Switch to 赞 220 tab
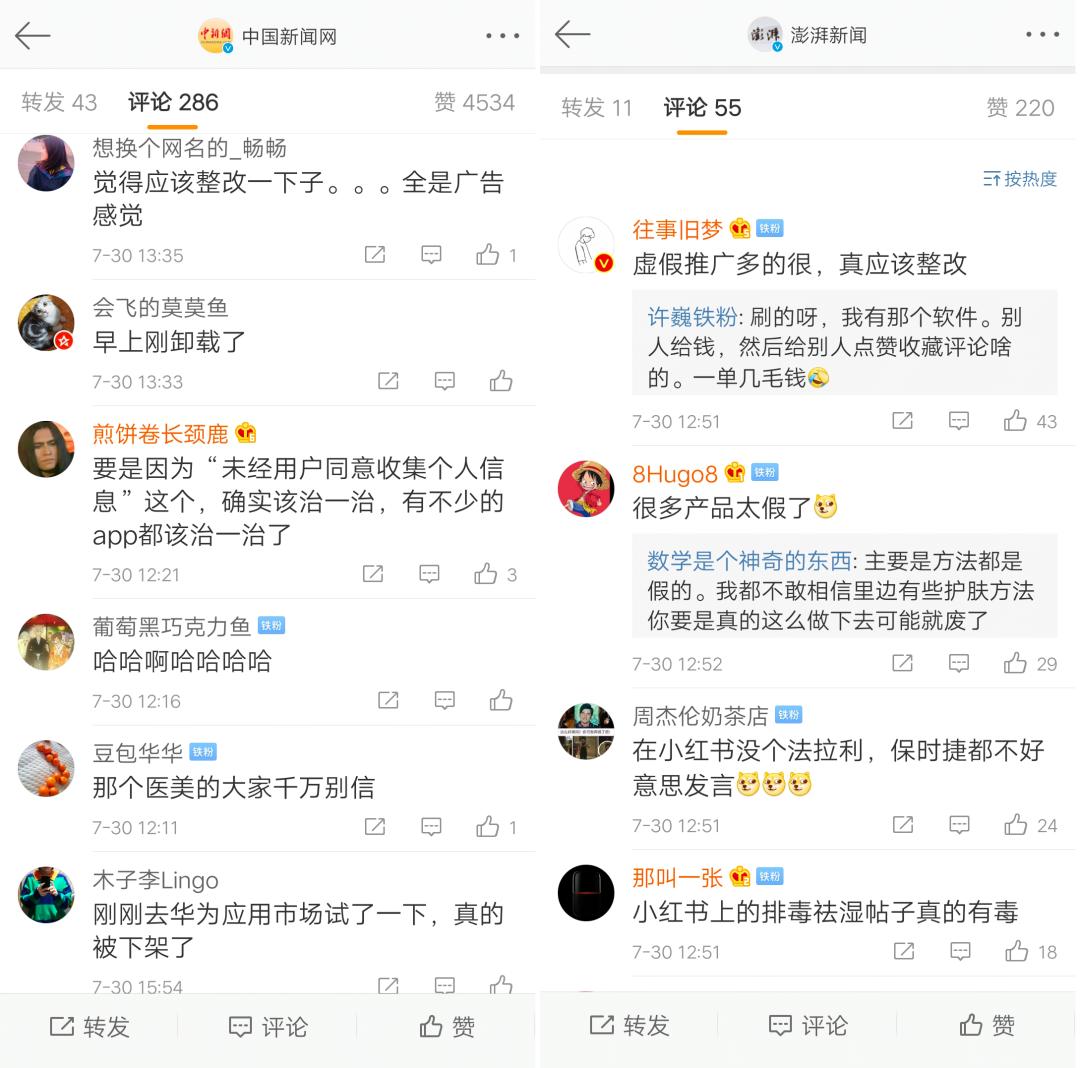The image size is (1080, 1068). point(1020,108)
